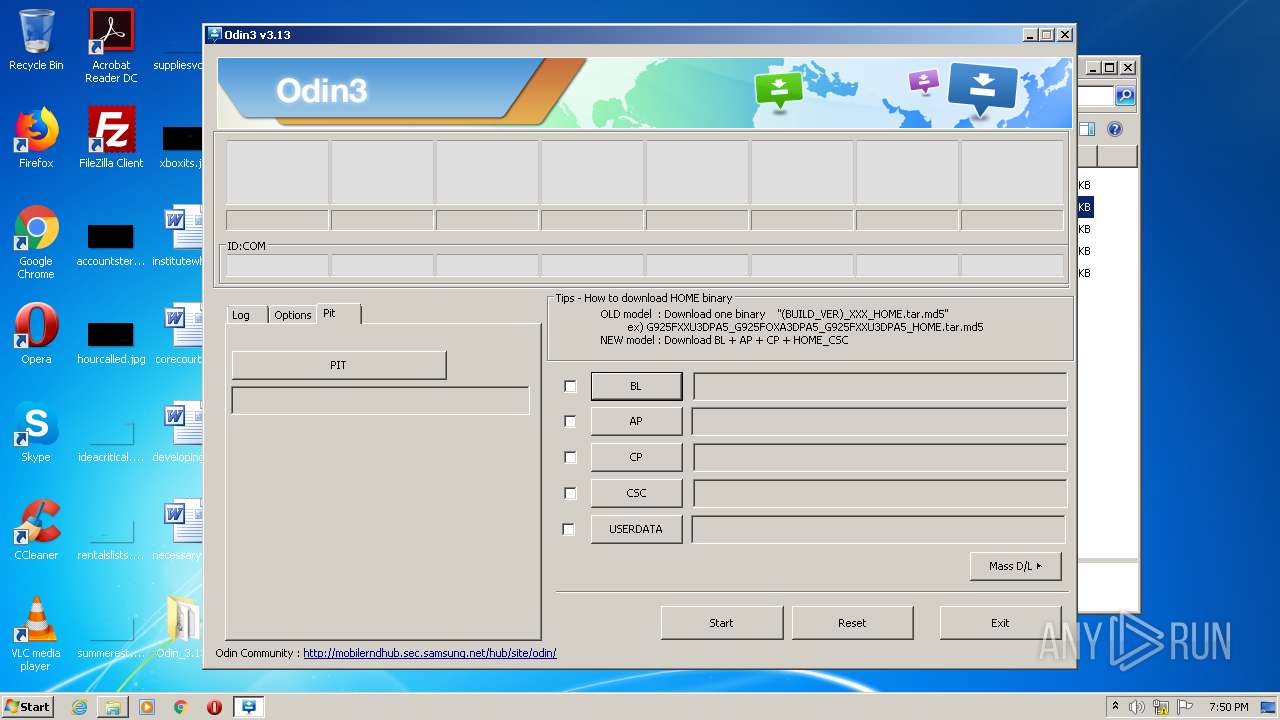Screen dimensions: 1280x720
Task: Click the help icon in Explorer window
Action: coord(1115,129)
